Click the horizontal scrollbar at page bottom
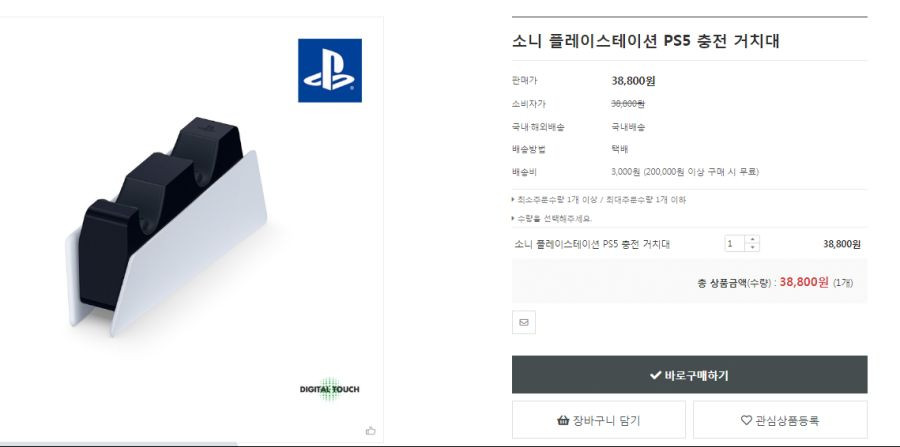 point(119,444)
